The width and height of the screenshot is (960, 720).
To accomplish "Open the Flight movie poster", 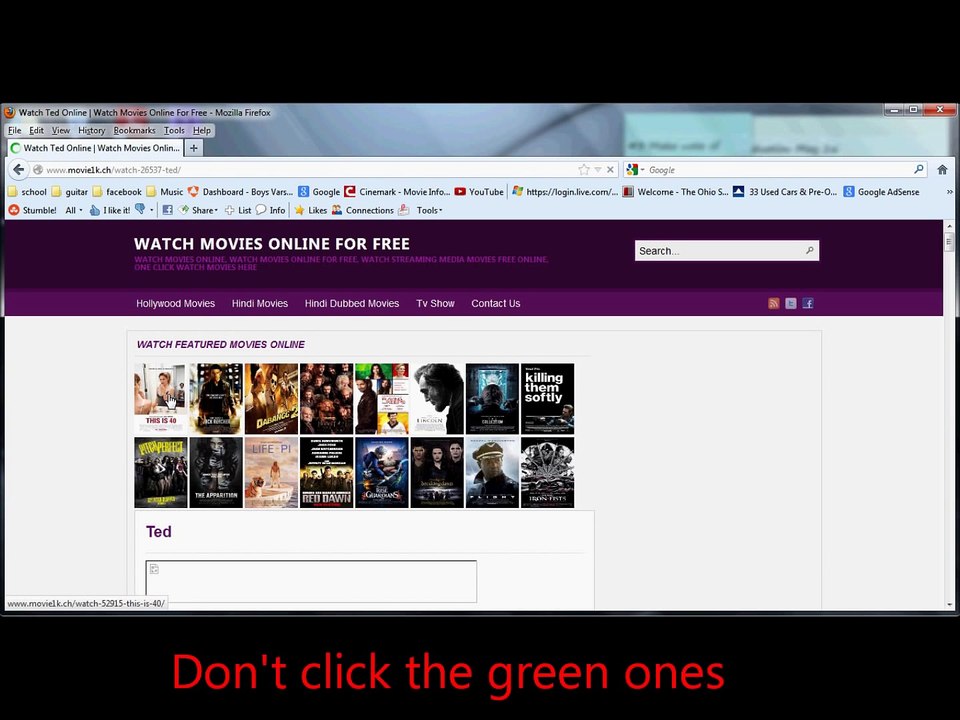I will pos(492,472).
